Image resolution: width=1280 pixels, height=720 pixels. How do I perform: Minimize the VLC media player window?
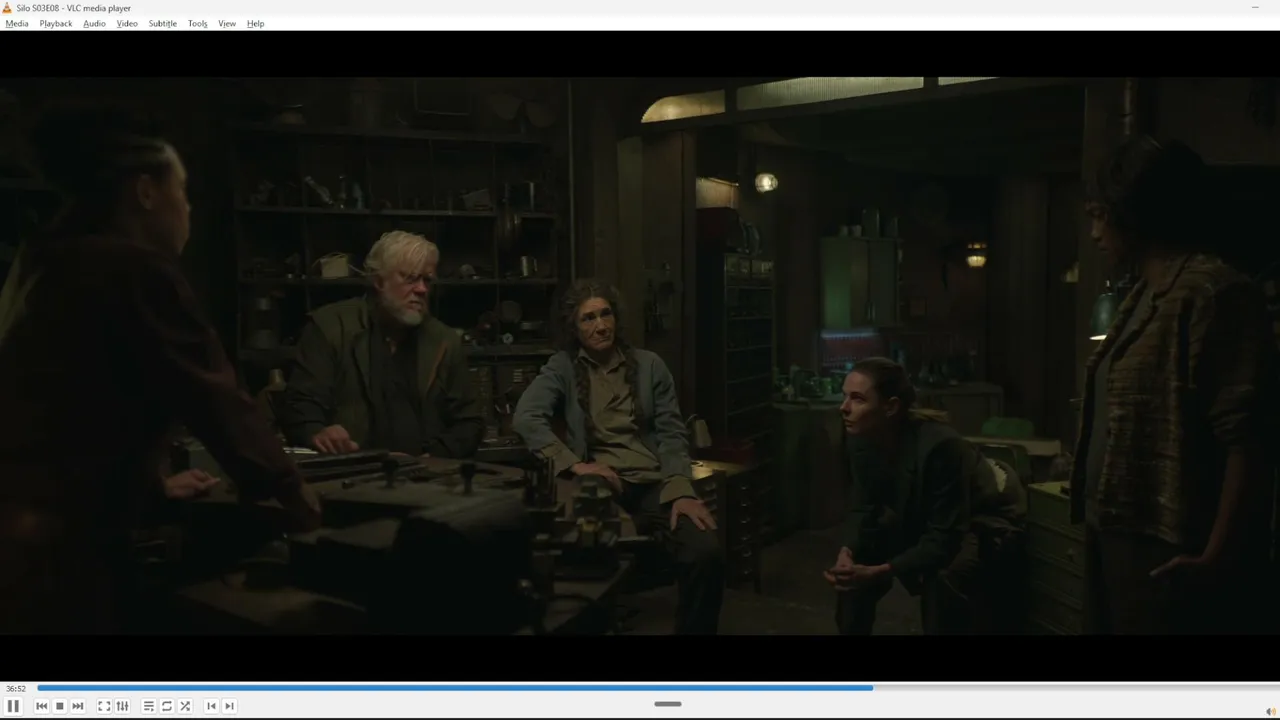coord(1255,8)
